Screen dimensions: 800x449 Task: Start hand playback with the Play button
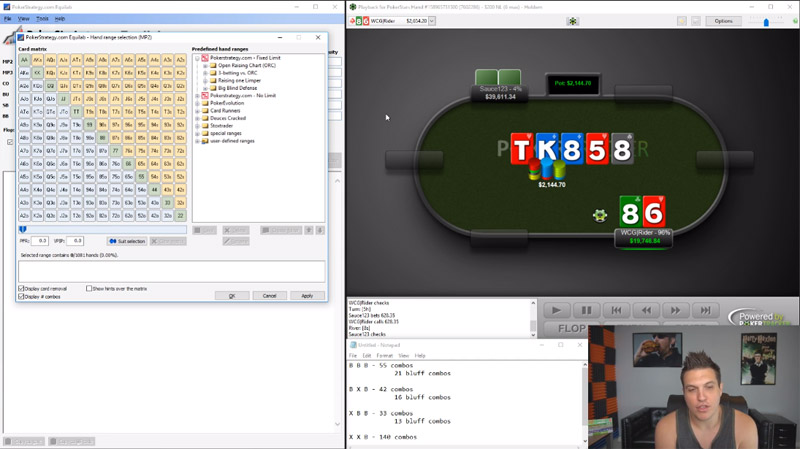click(557, 310)
